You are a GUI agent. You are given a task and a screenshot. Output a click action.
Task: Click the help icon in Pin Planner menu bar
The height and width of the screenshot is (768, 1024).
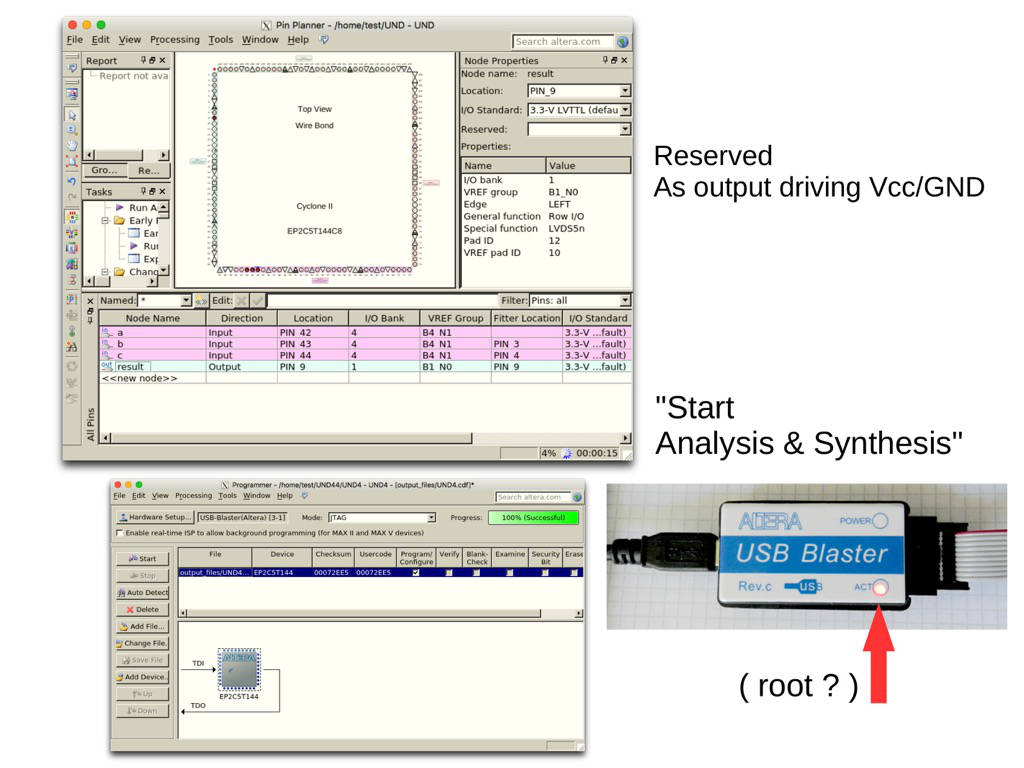[x=324, y=40]
